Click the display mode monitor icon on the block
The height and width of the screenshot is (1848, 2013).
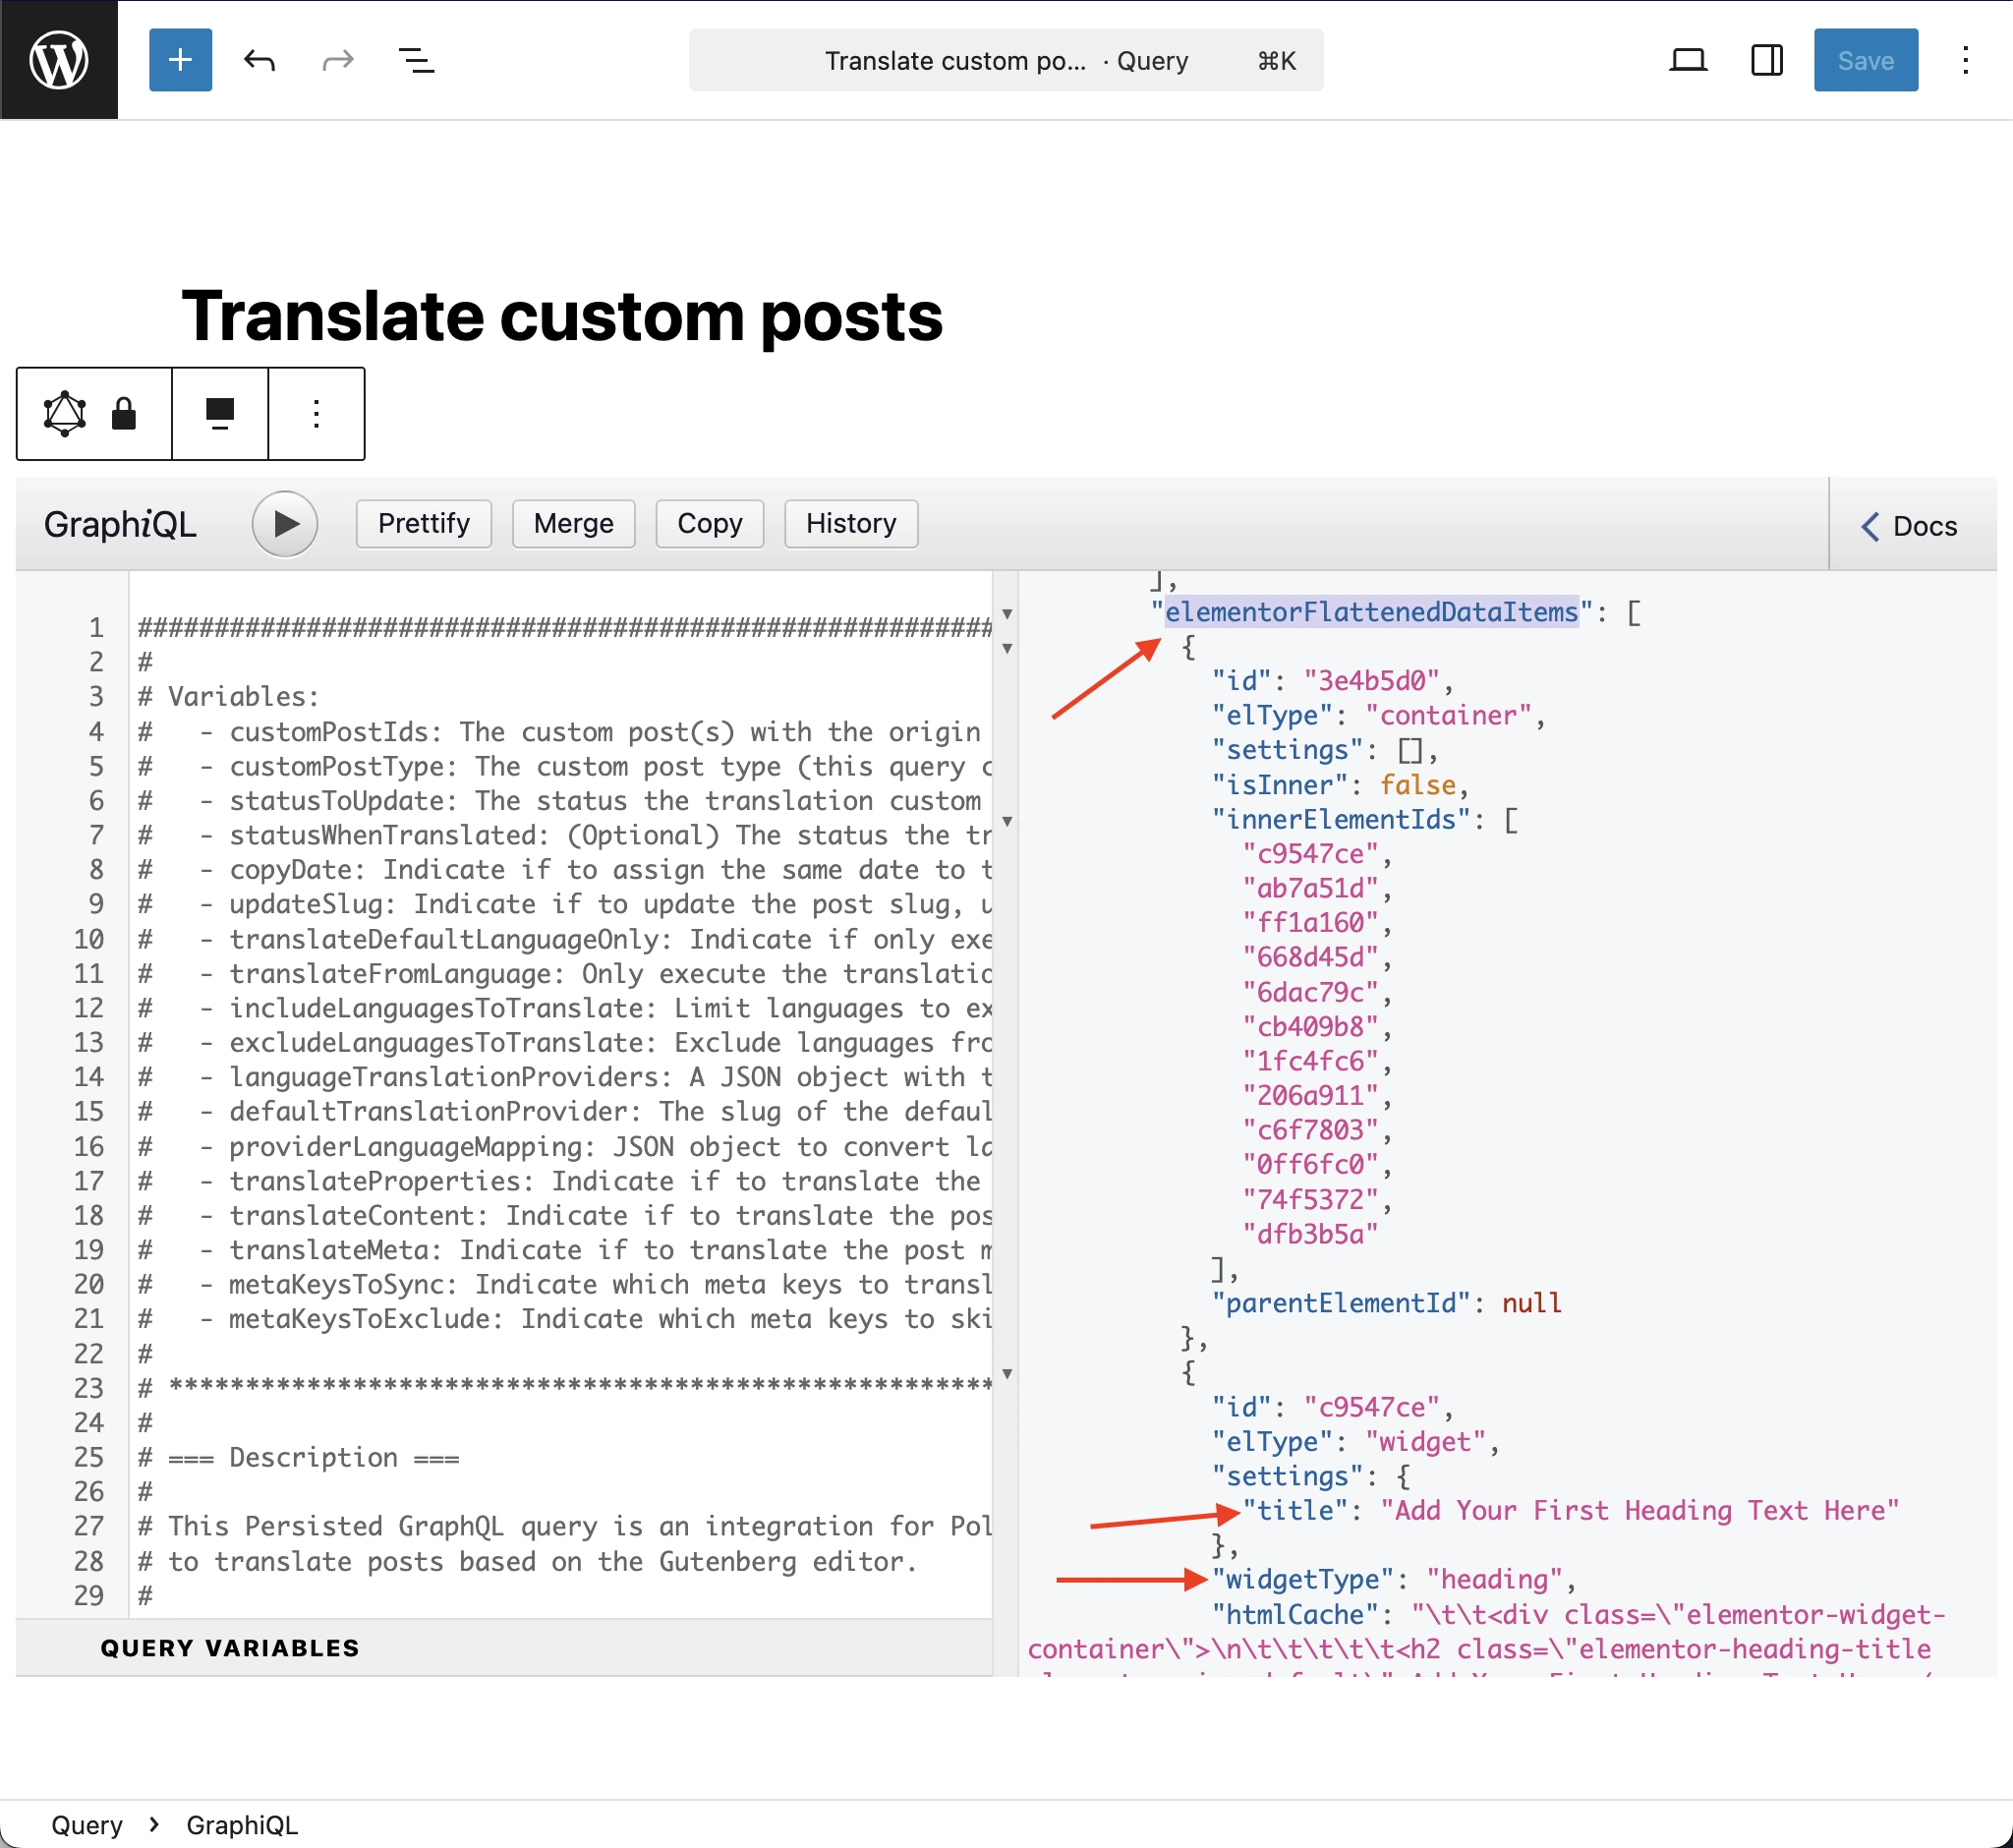219,413
